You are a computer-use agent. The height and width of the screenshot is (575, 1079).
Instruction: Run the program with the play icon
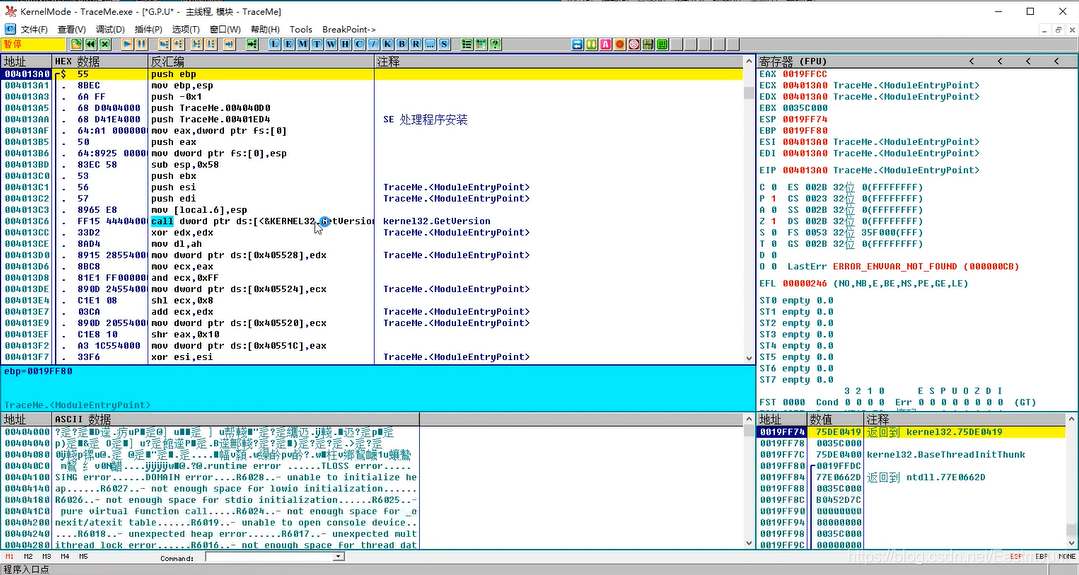tap(127, 44)
